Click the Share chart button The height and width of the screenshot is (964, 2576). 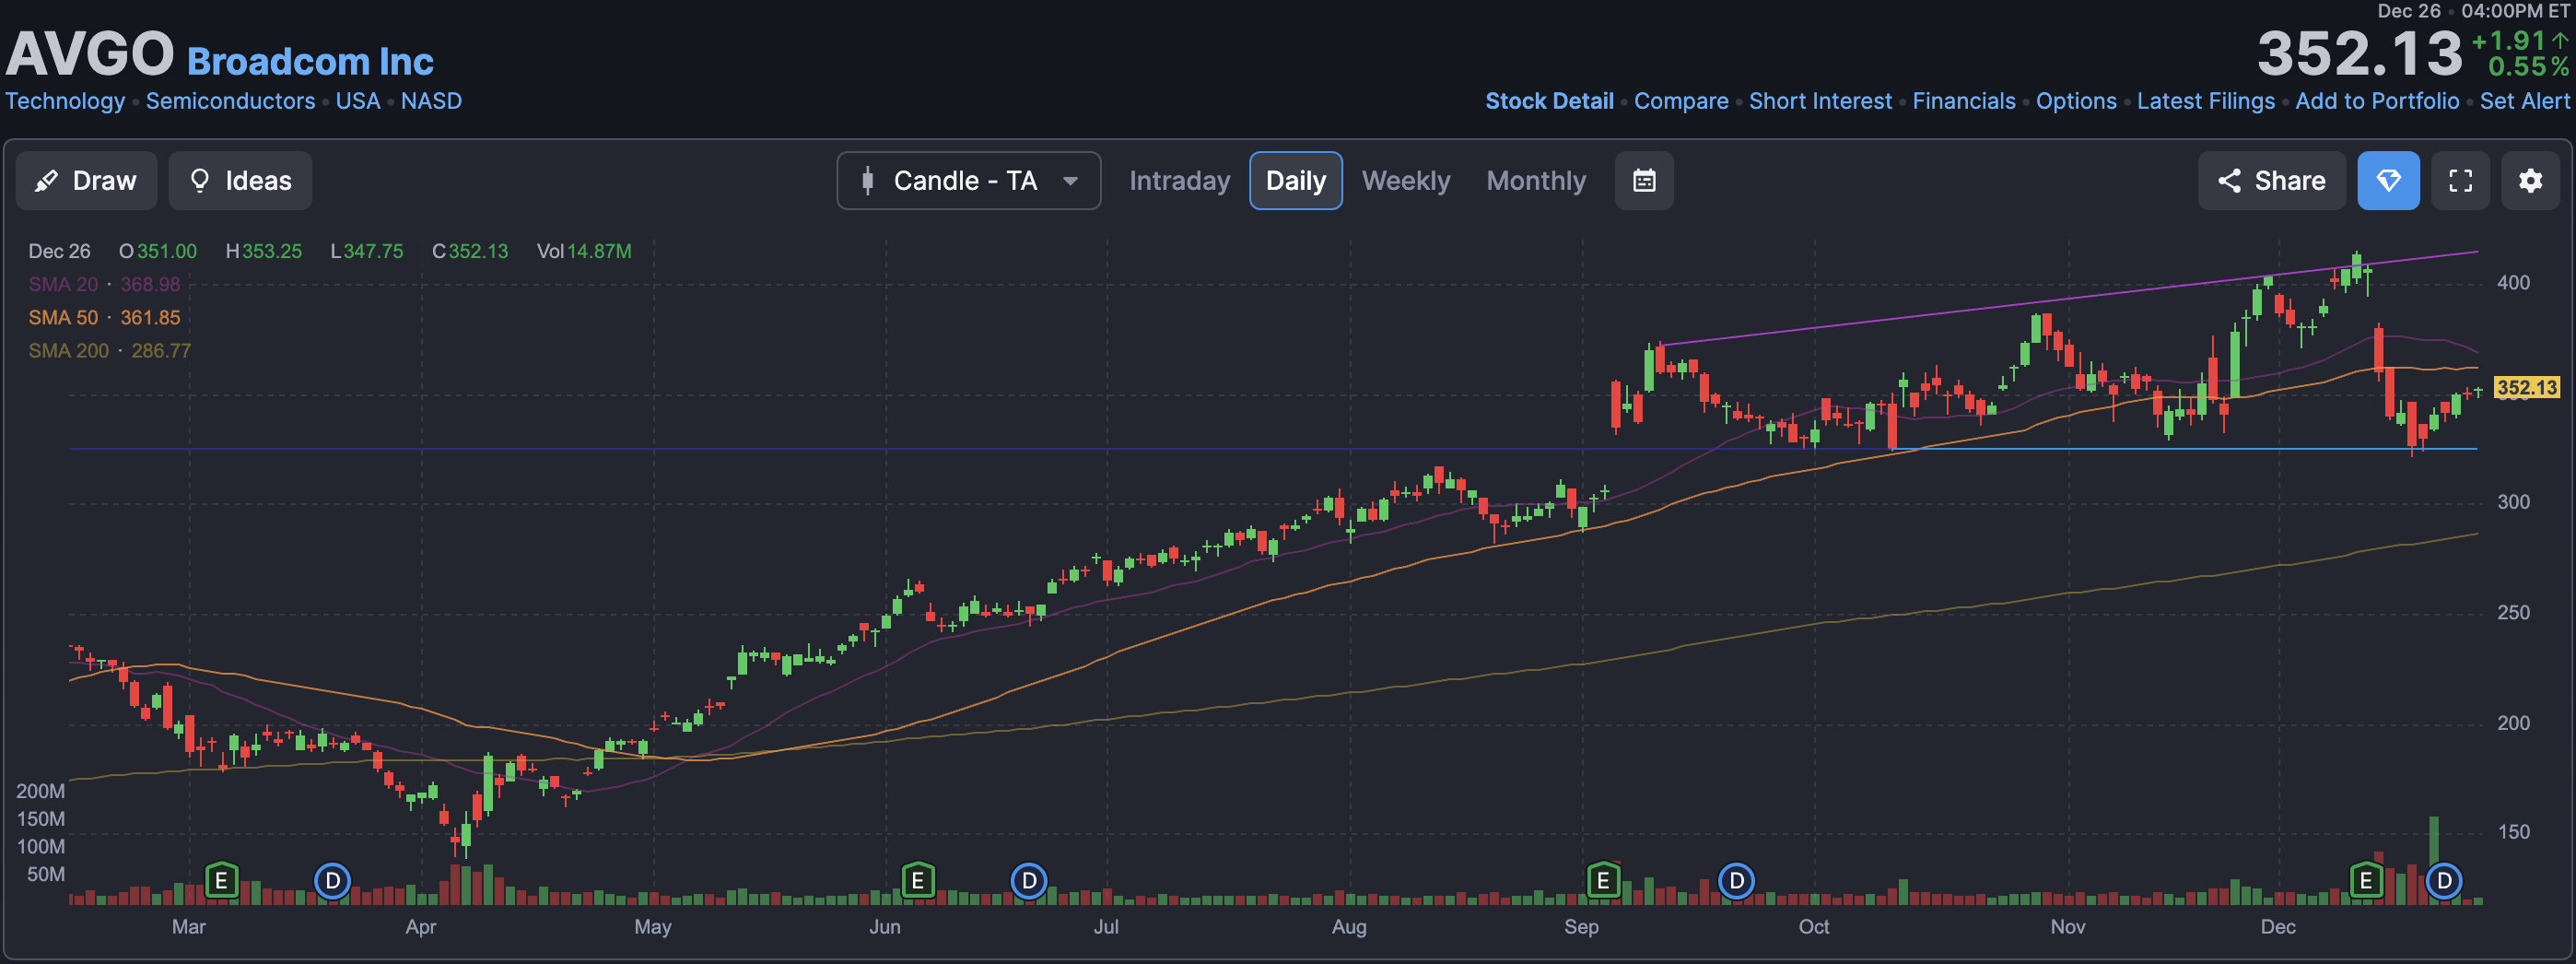pyautogui.click(x=2271, y=180)
